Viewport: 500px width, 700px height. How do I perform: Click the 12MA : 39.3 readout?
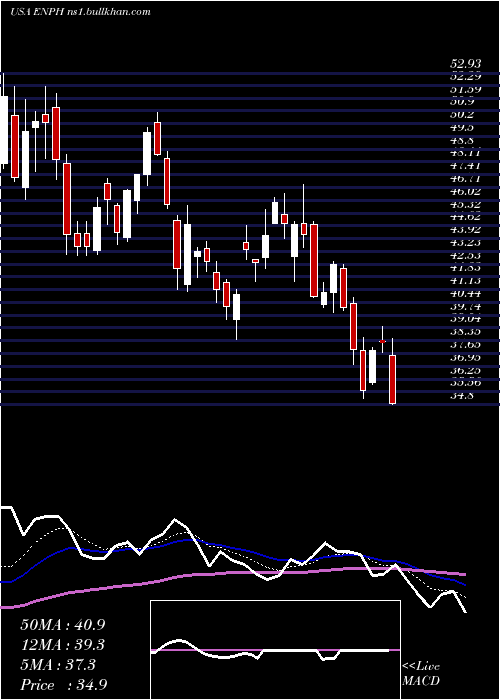(x=62, y=645)
